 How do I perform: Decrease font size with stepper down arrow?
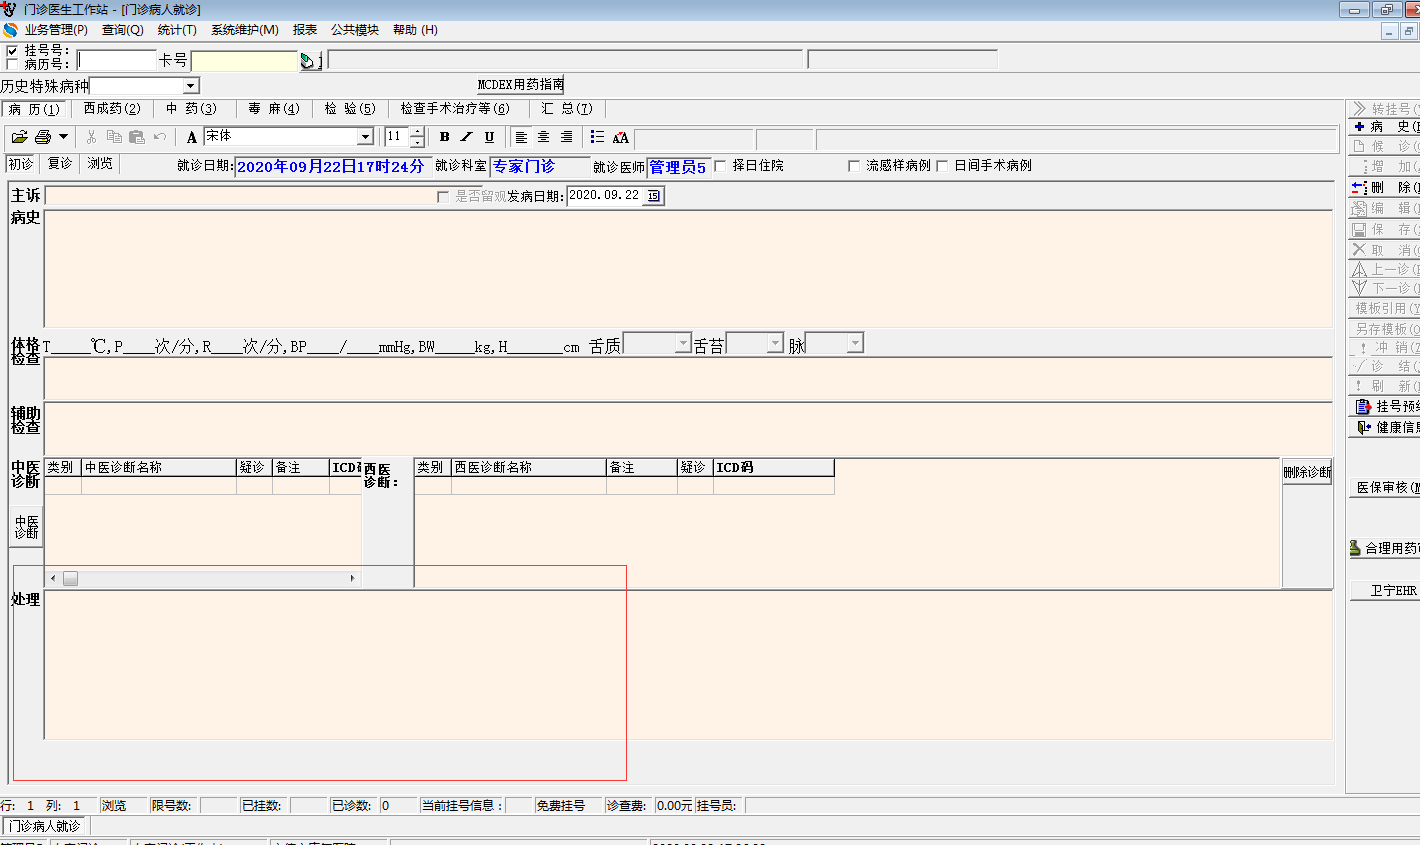pos(417,142)
